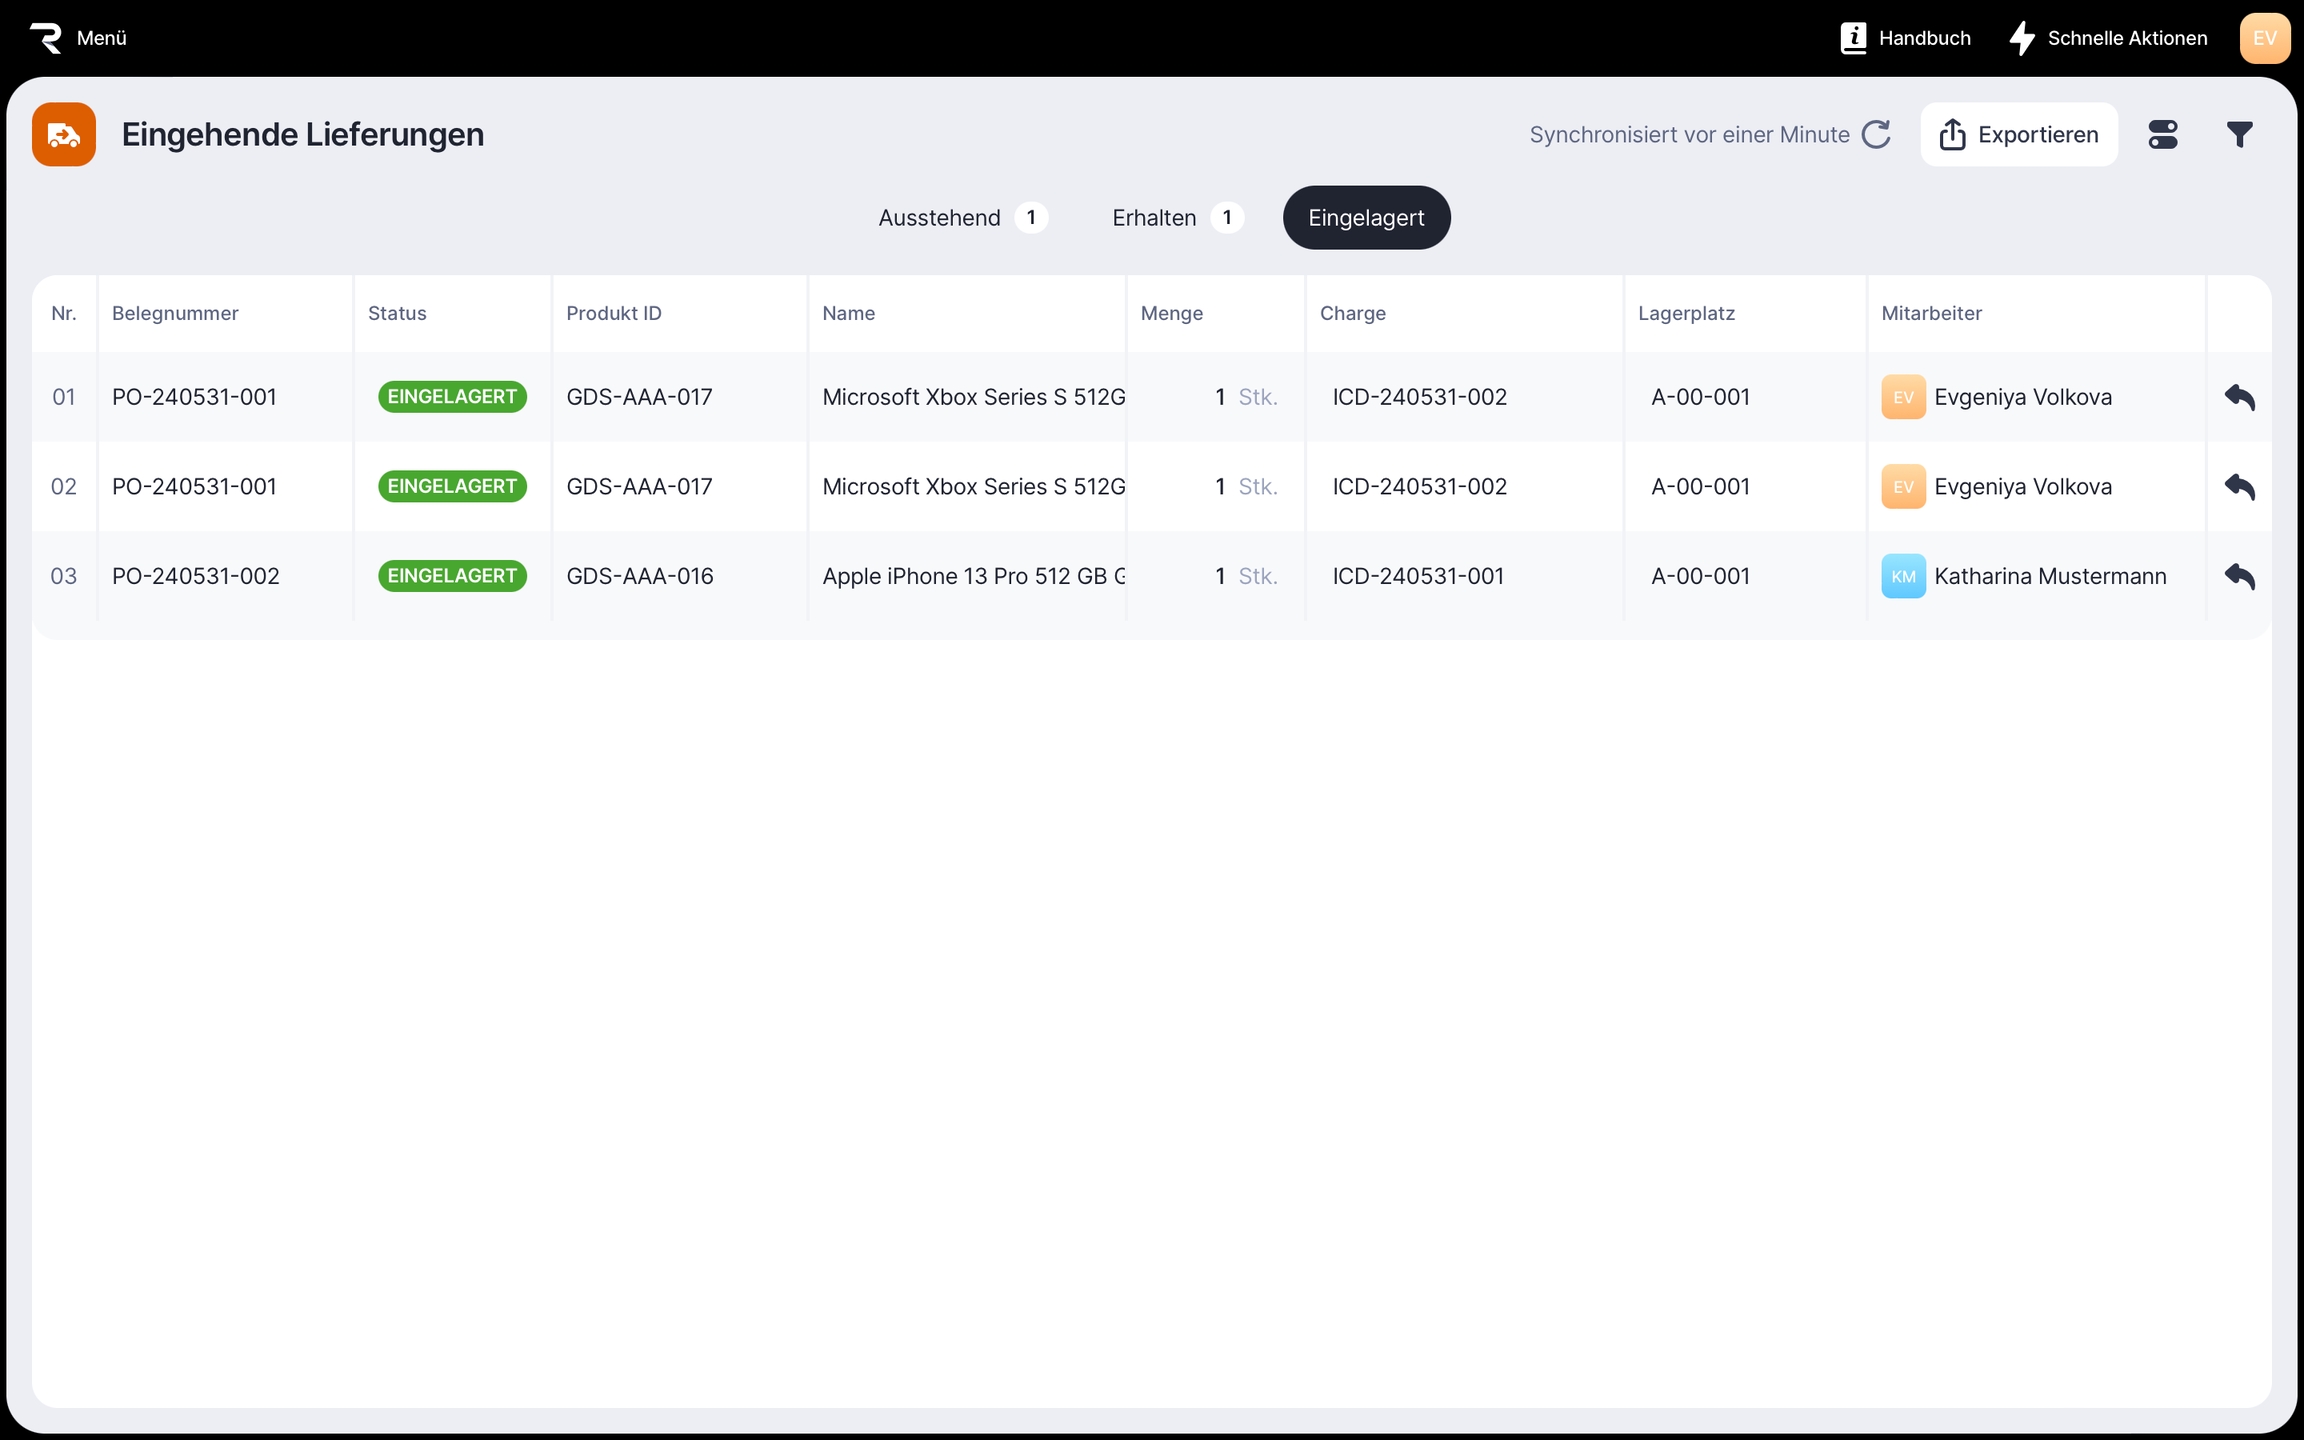Open the Handbuch manual
2304x1440 pixels.
point(1906,38)
